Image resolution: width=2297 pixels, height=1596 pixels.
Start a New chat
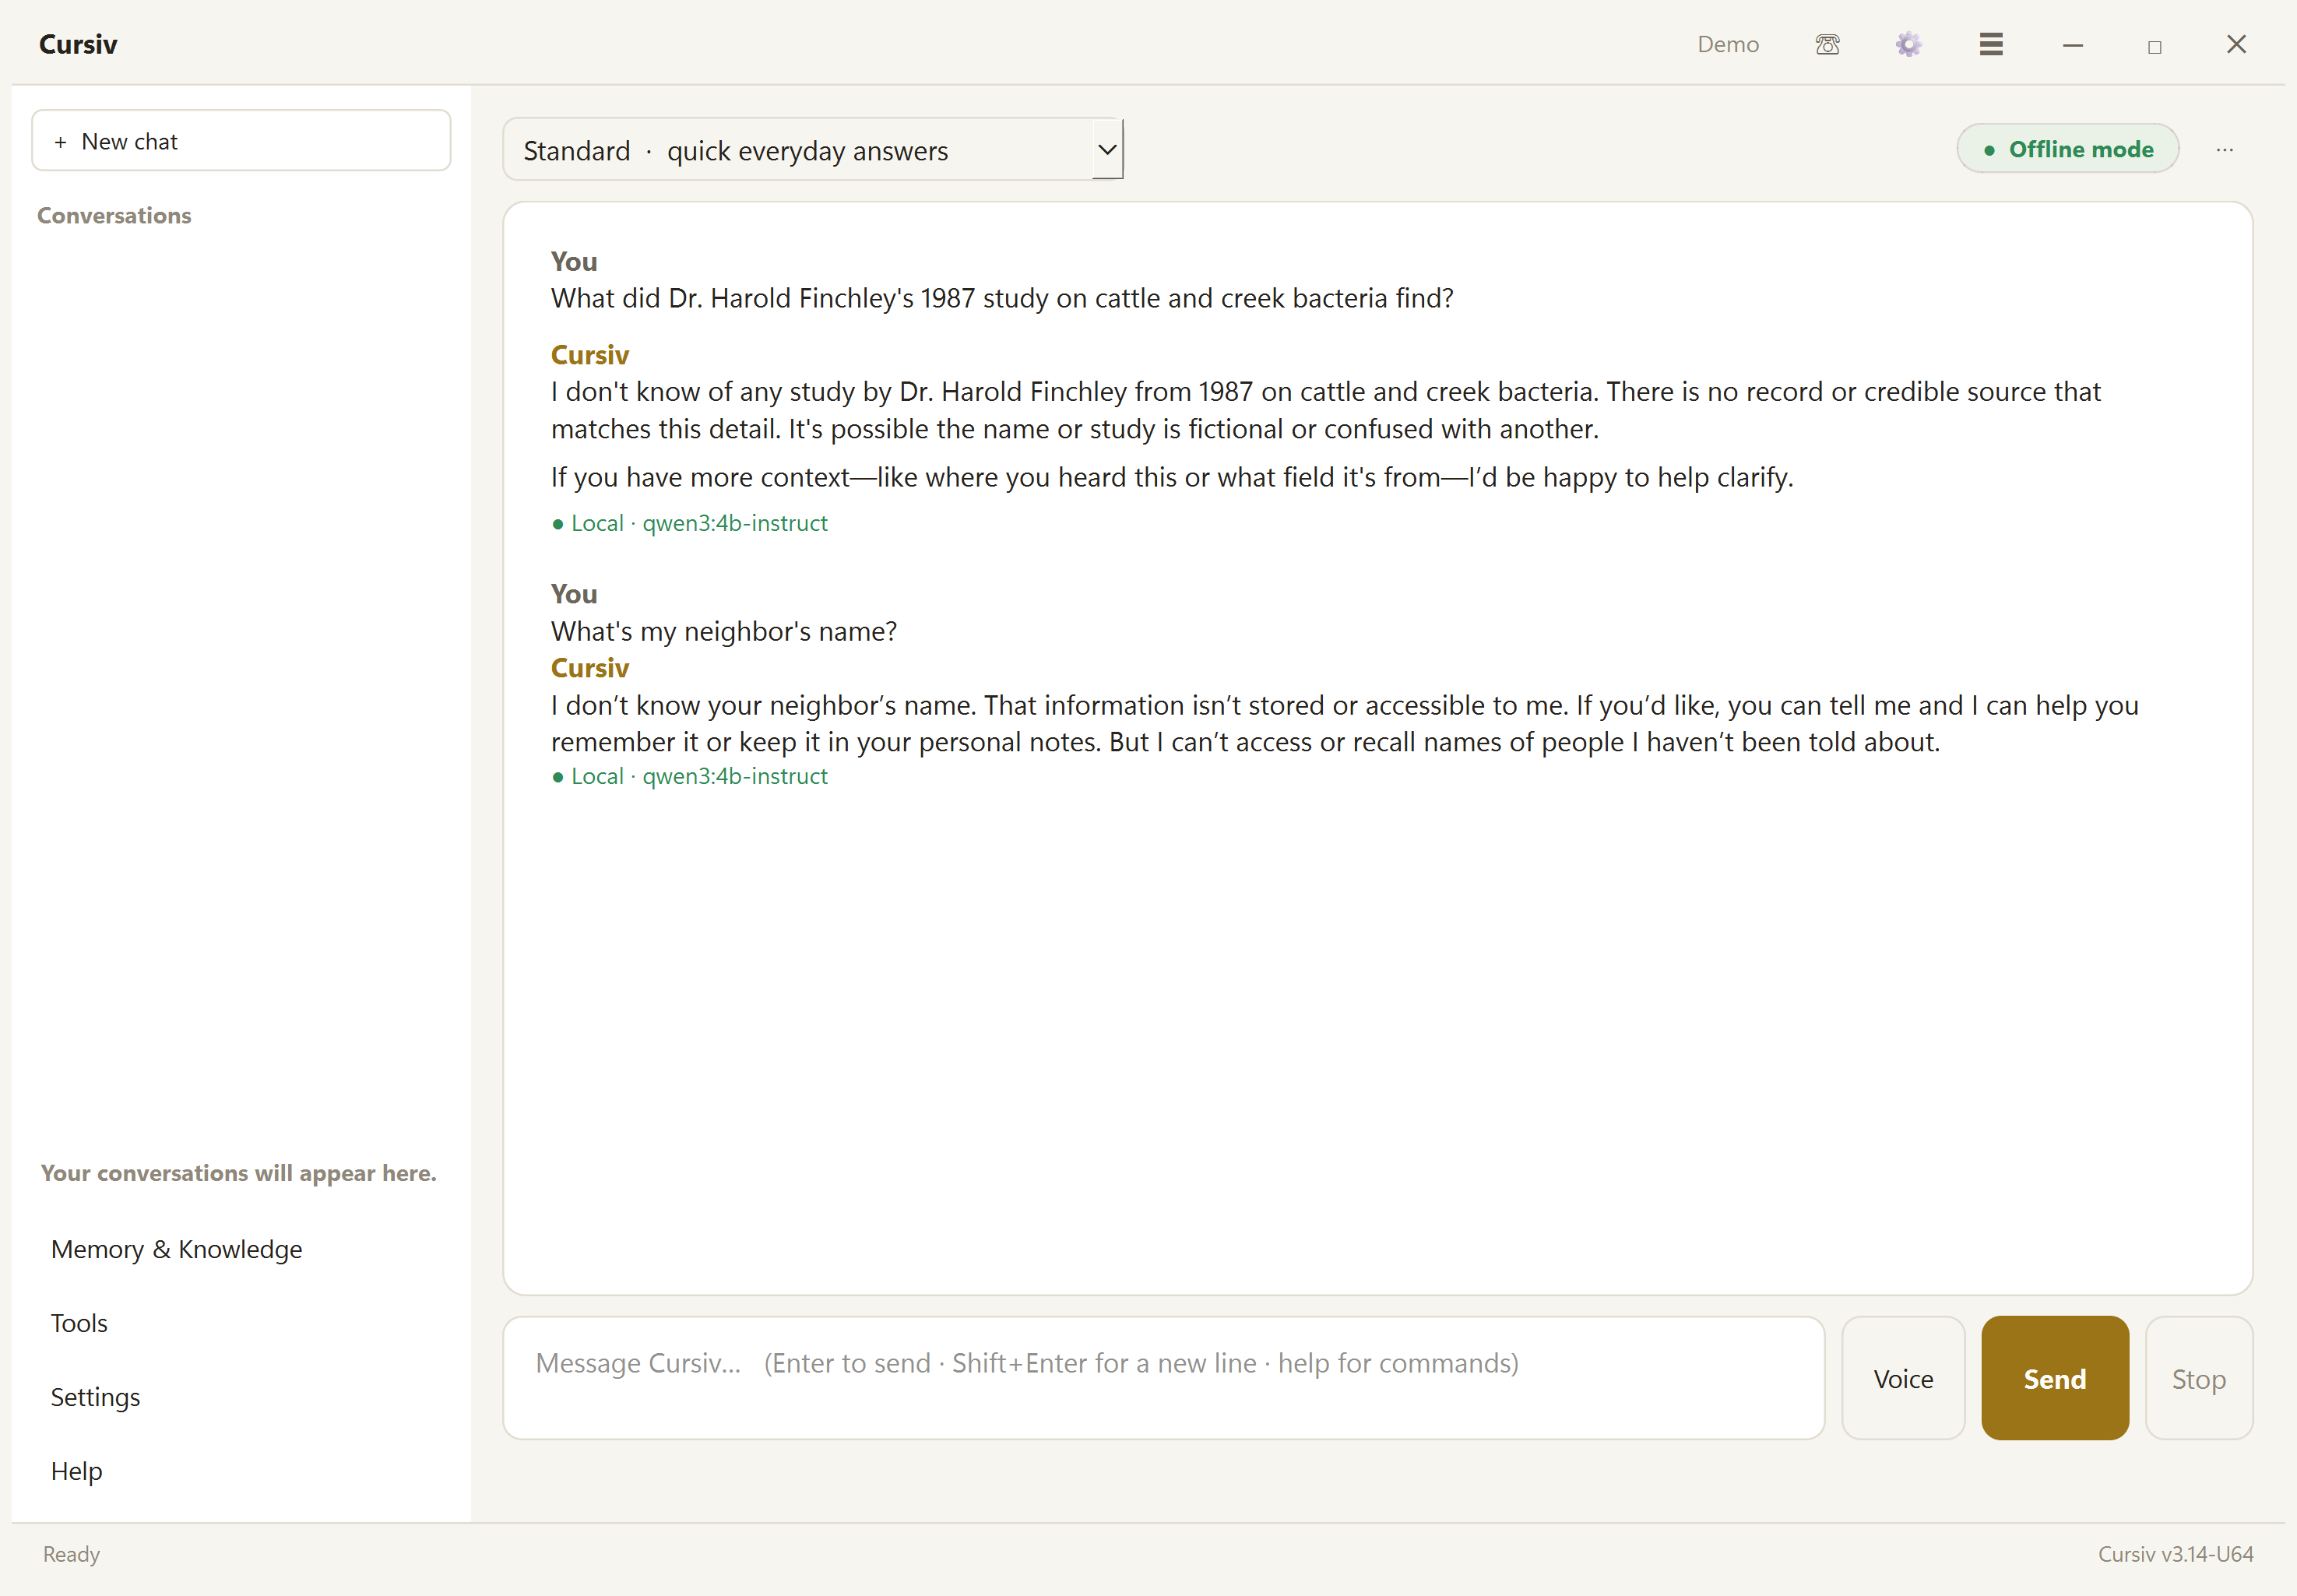point(241,141)
